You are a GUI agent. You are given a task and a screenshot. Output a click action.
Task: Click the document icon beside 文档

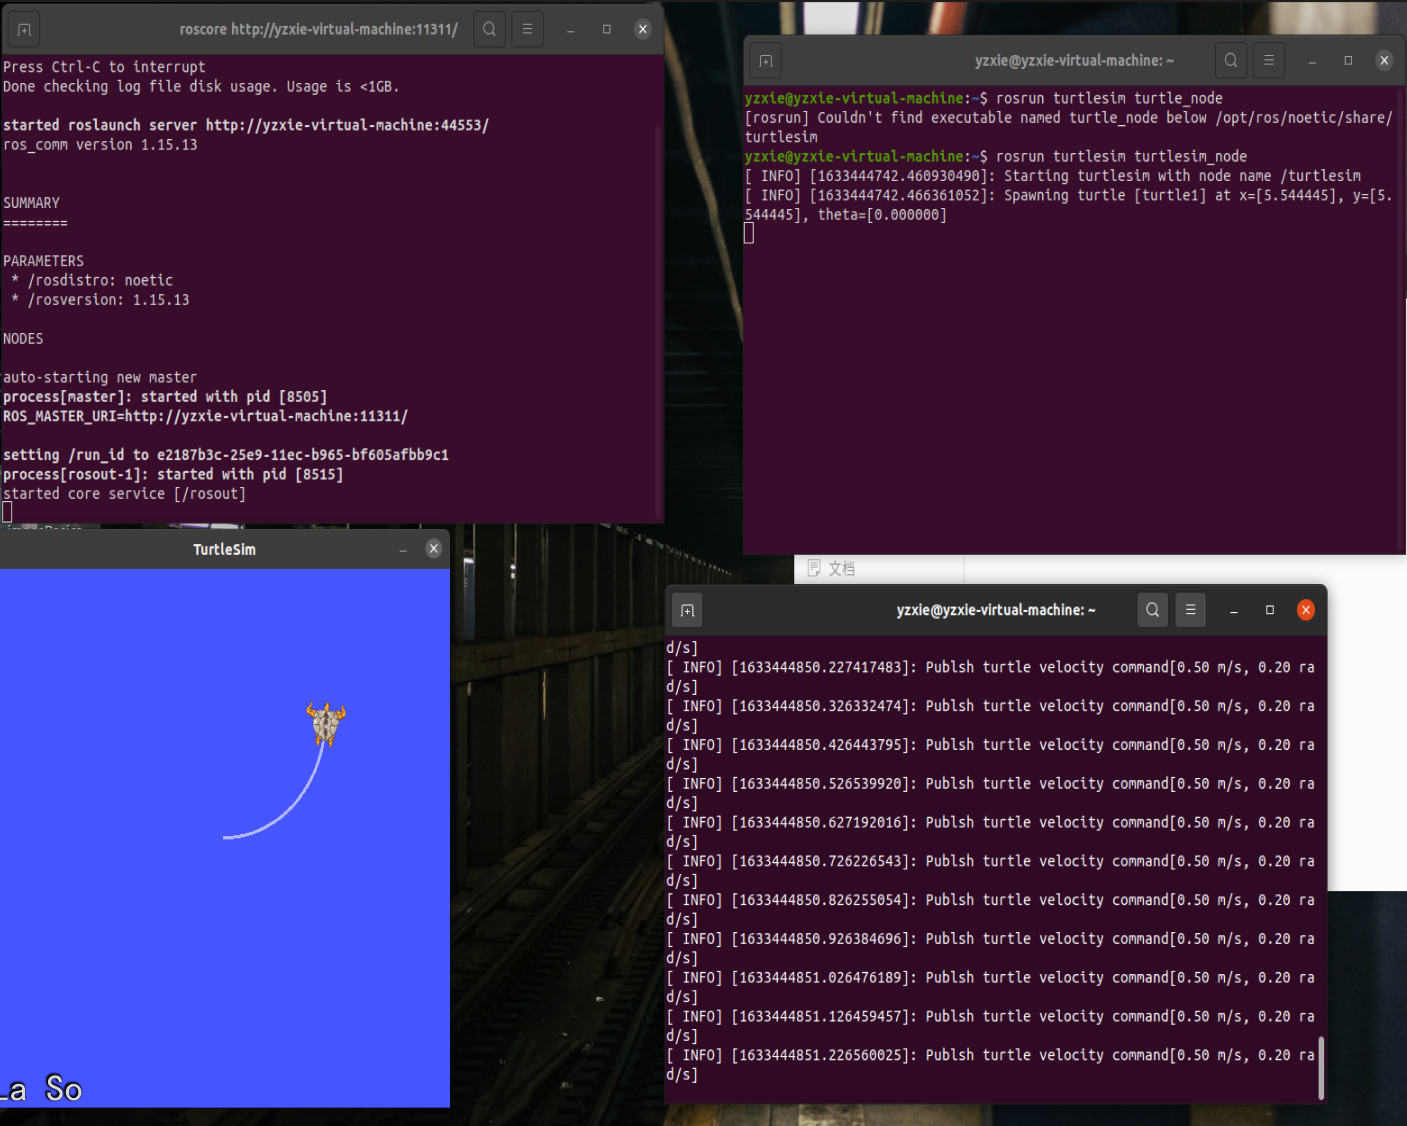[x=814, y=568]
